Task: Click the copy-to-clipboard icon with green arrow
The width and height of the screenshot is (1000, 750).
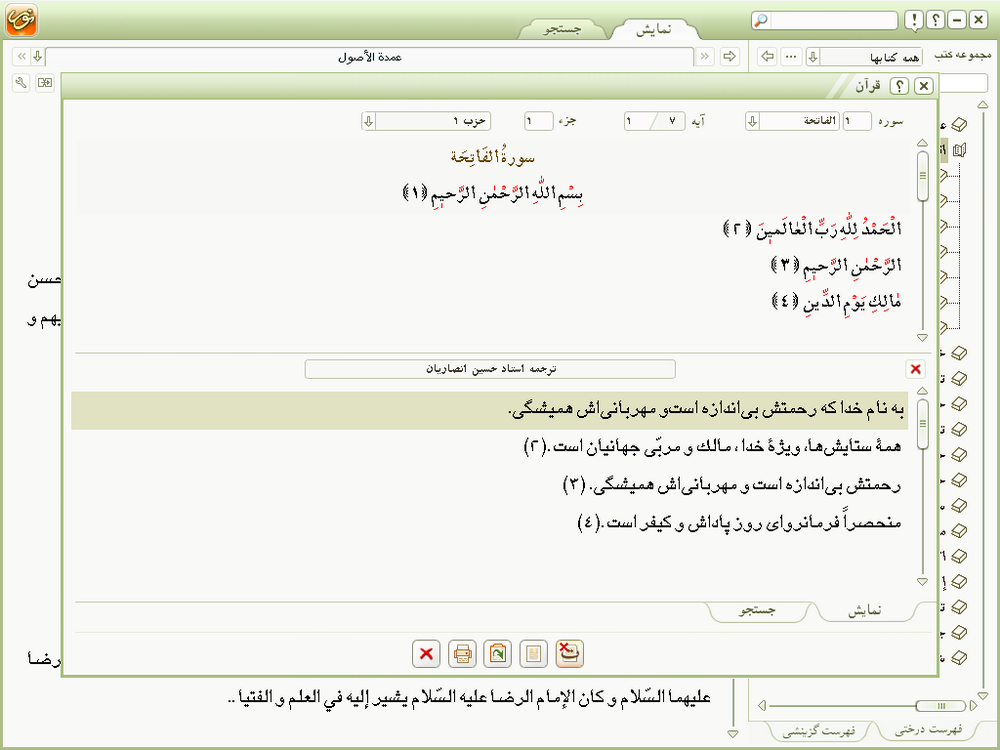Action: pos(498,654)
